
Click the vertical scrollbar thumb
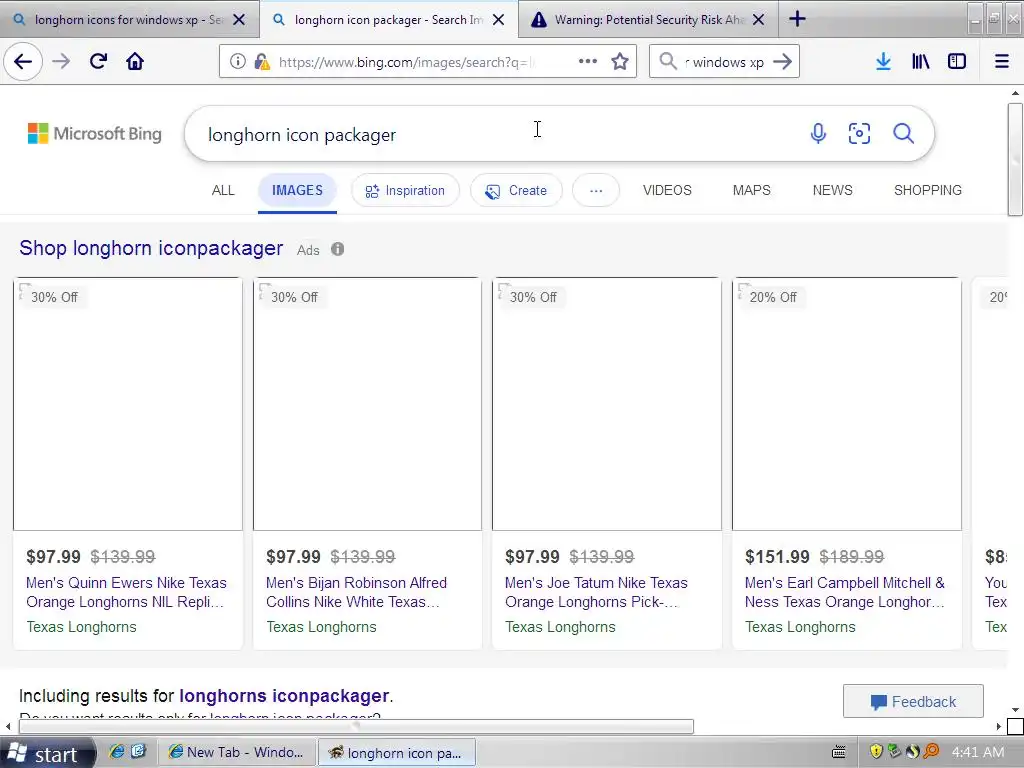[1015, 159]
